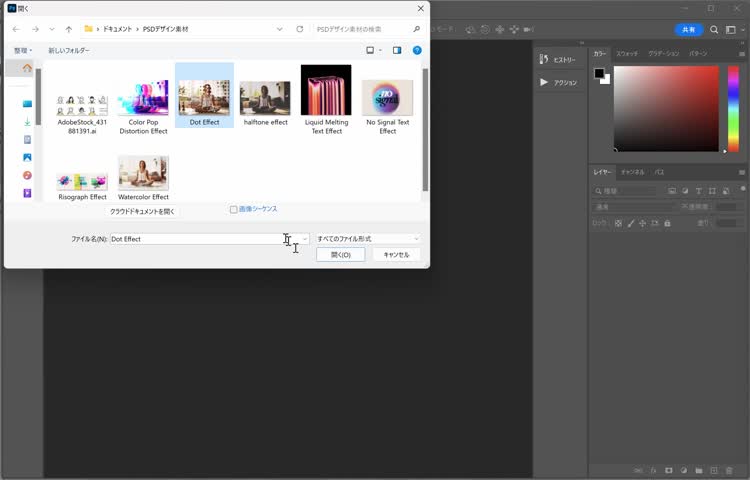Click the ファイル名 input field
This screenshot has height=480, width=750.
pyautogui.click(x=205, y=239)
